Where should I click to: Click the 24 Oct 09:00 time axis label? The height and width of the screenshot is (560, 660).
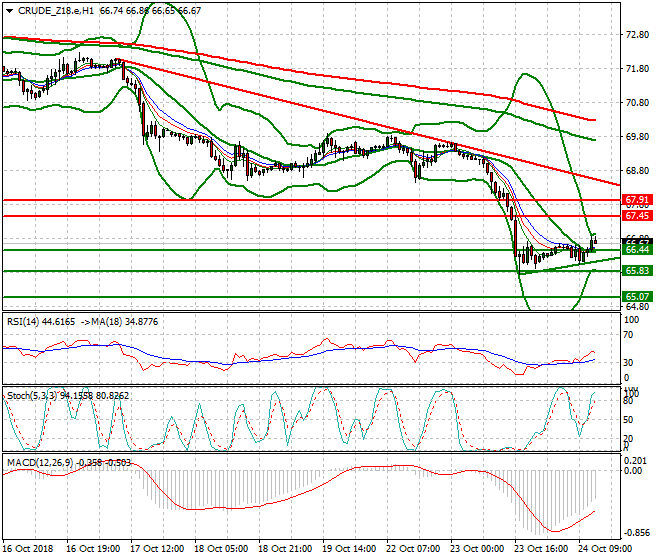(605, 549)
